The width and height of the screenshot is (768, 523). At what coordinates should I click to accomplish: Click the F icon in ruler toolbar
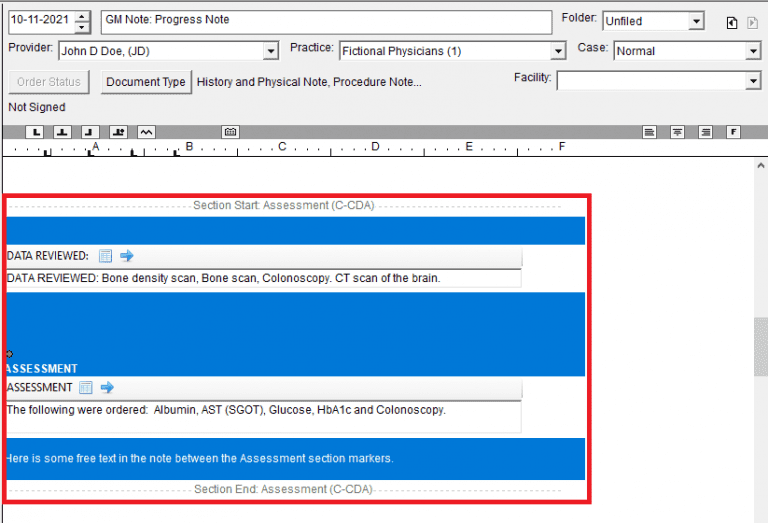[x=733, y=132]
